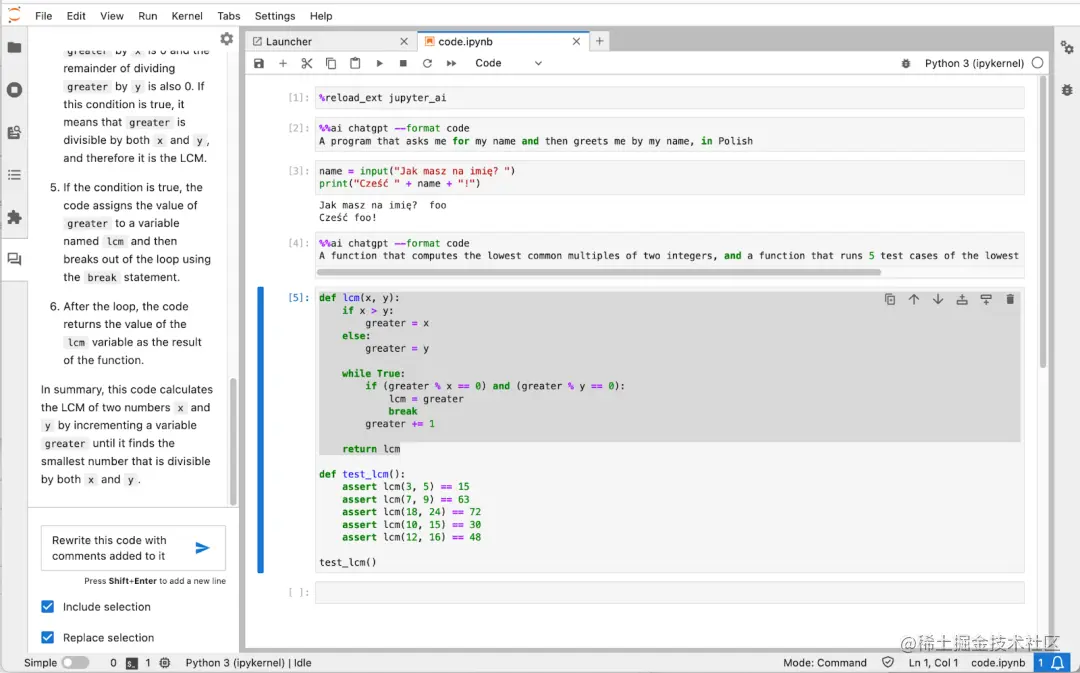This screenshot has height=673, width=1080.
Task: Click the chat panel vertical scrollbar
Action: point(233,441)
